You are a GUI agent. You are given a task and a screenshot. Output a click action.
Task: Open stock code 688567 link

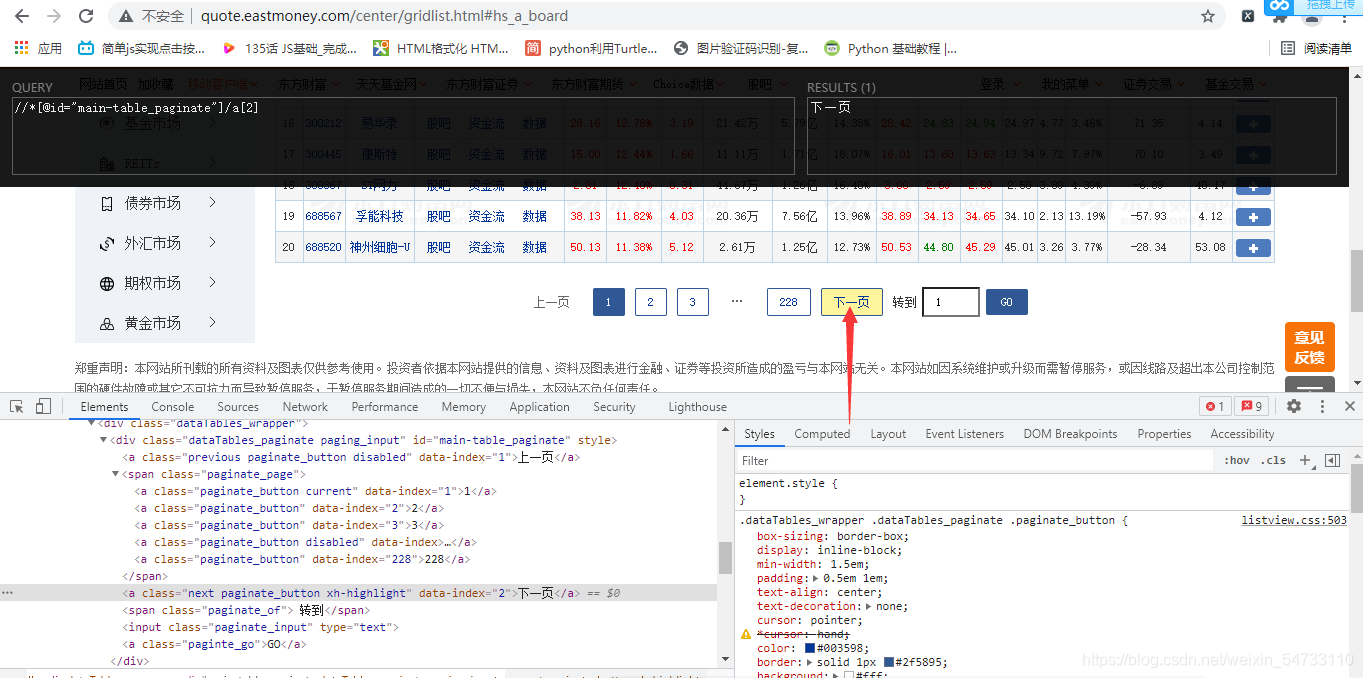click(x=323, y=216)
